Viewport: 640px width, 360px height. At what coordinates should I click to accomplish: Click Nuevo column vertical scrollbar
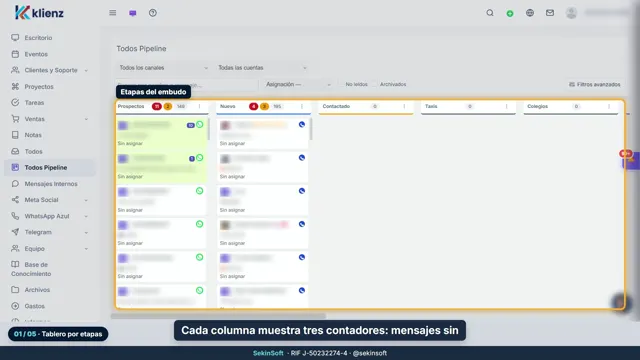[x=311, y=129]
